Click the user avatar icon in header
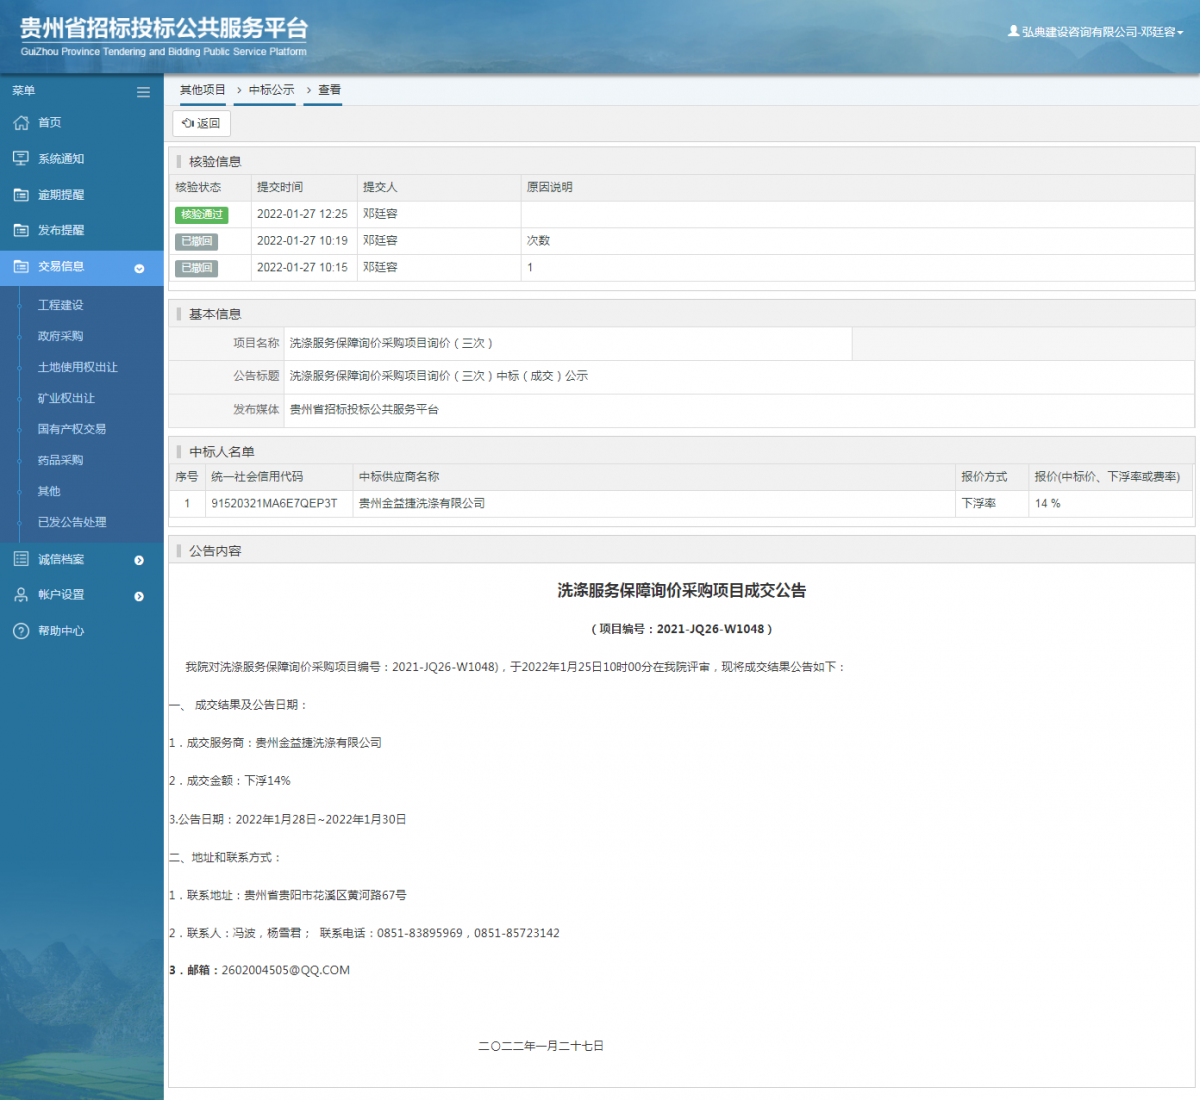The height and width of the screenshot is (1100, 1200). point(1013,31)
